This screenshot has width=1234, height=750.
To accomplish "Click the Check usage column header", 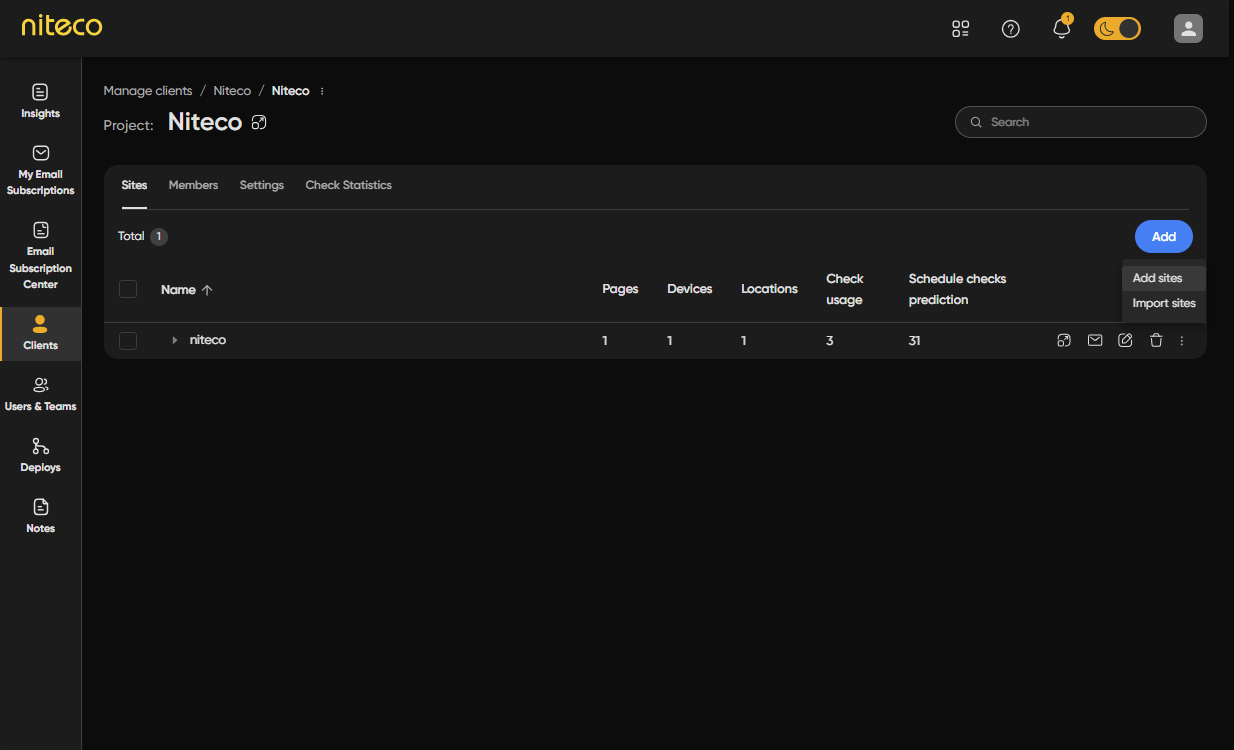I will point(845,289).
